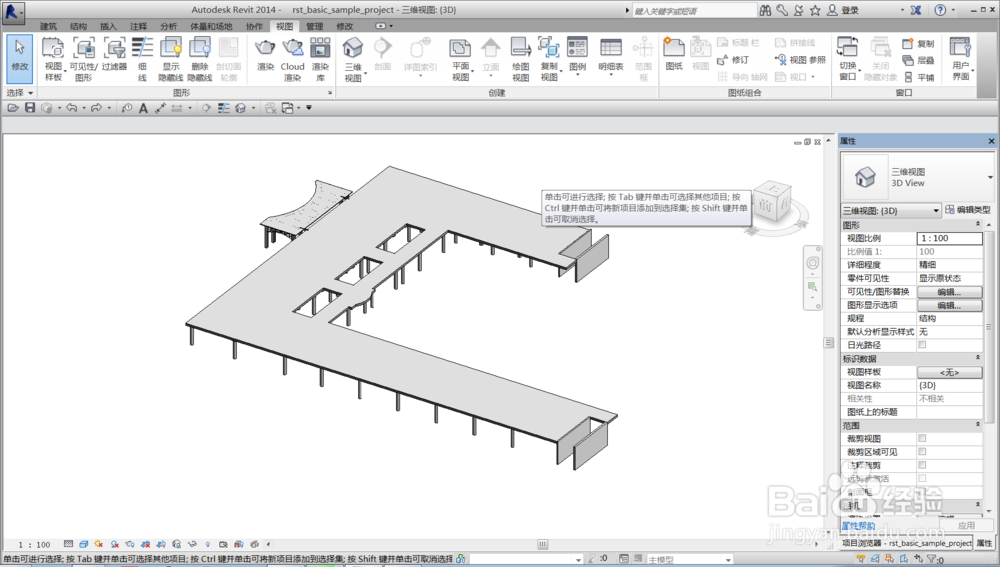Open 可见性/图形 visibility graphics settings
The image size is (1000, 567).
(x=84, y=59)
